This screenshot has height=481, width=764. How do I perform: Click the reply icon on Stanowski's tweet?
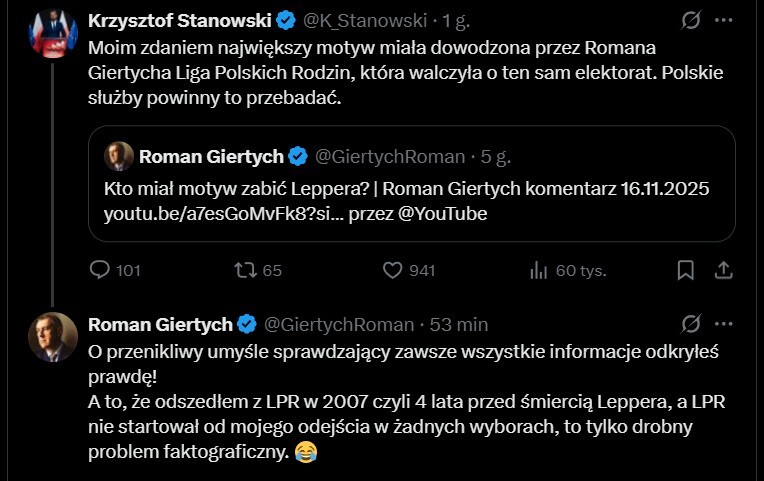(100, 270)
